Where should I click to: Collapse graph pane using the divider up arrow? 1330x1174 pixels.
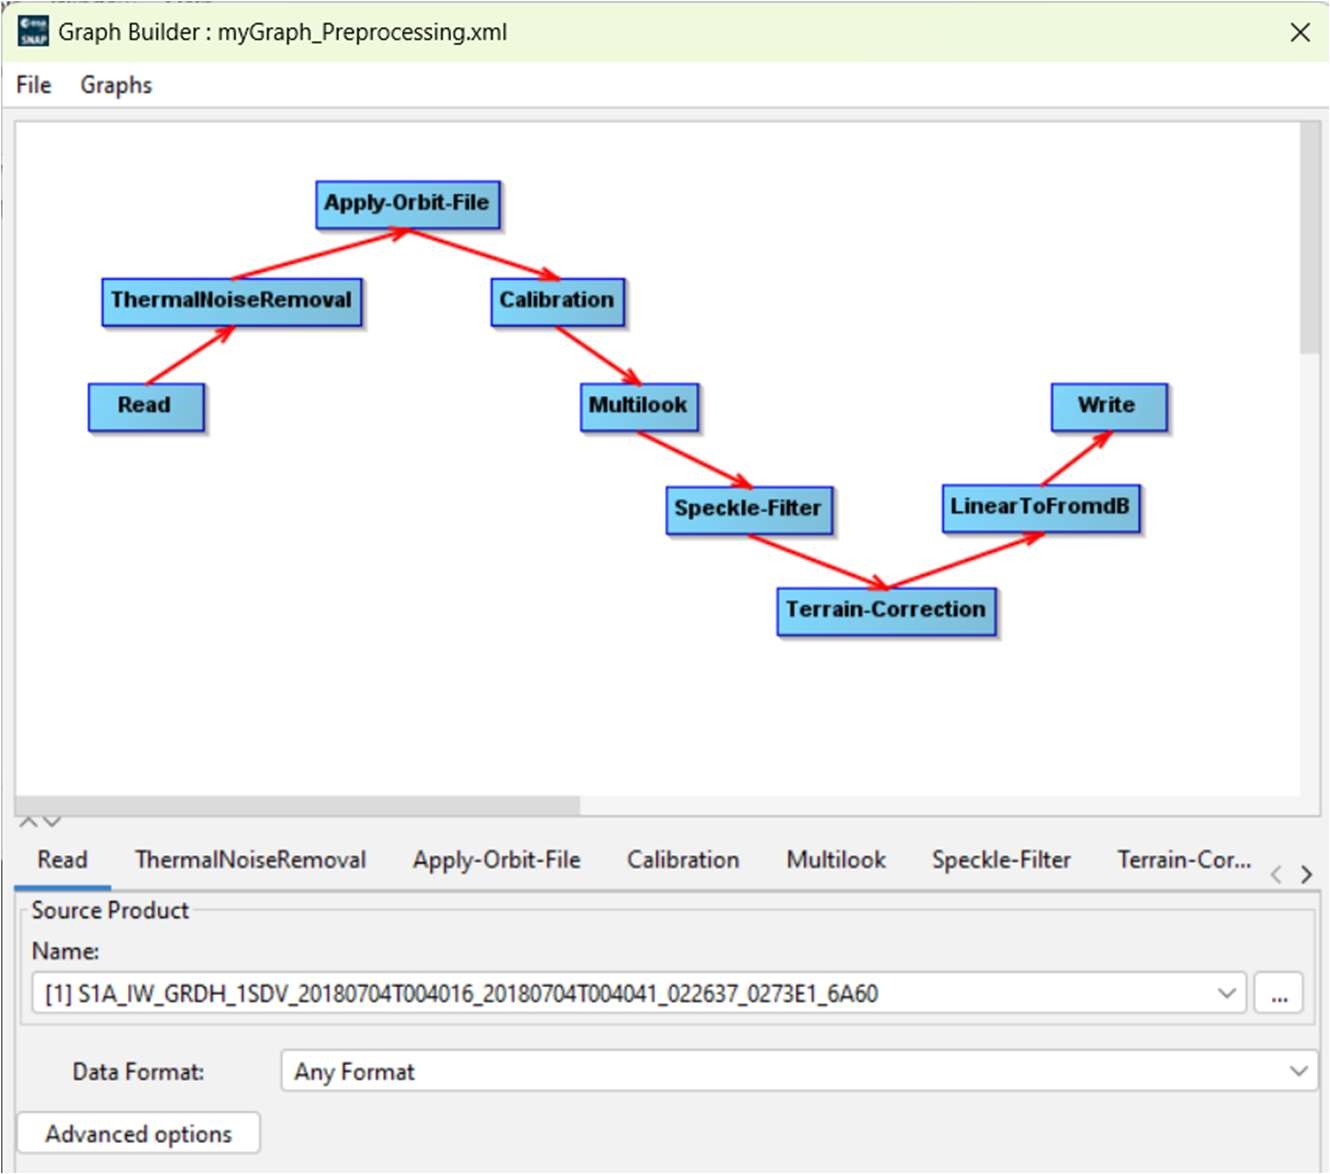pyautogui.click(x=28, y=821)
